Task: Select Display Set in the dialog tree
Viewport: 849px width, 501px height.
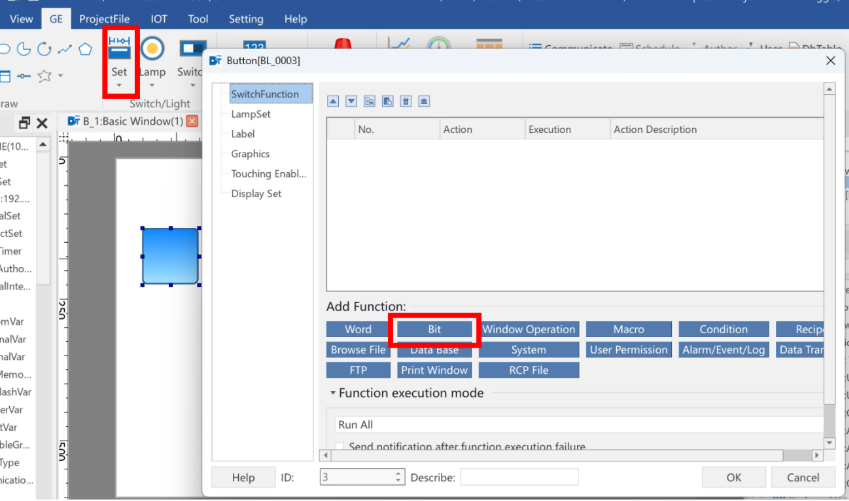Action: coord(256,193)
